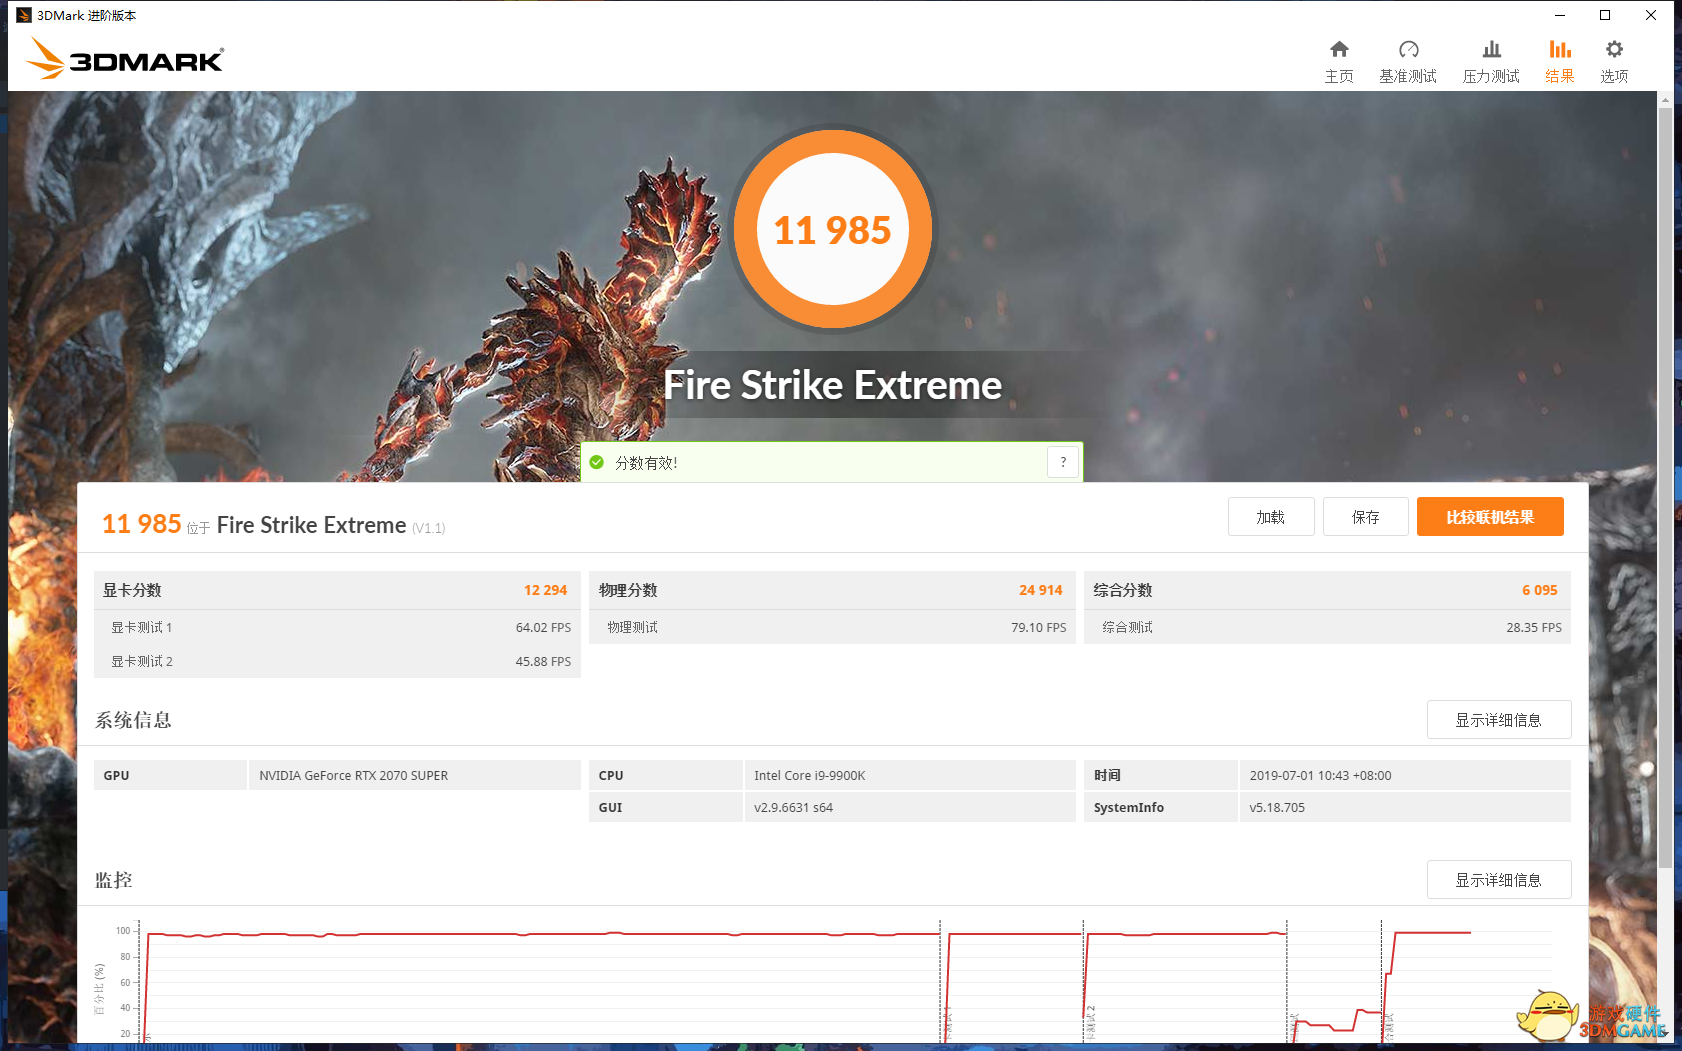Click SystemInfo version v5.18.705
The image size is (1682, 1051).
(x=1277, y=807)
